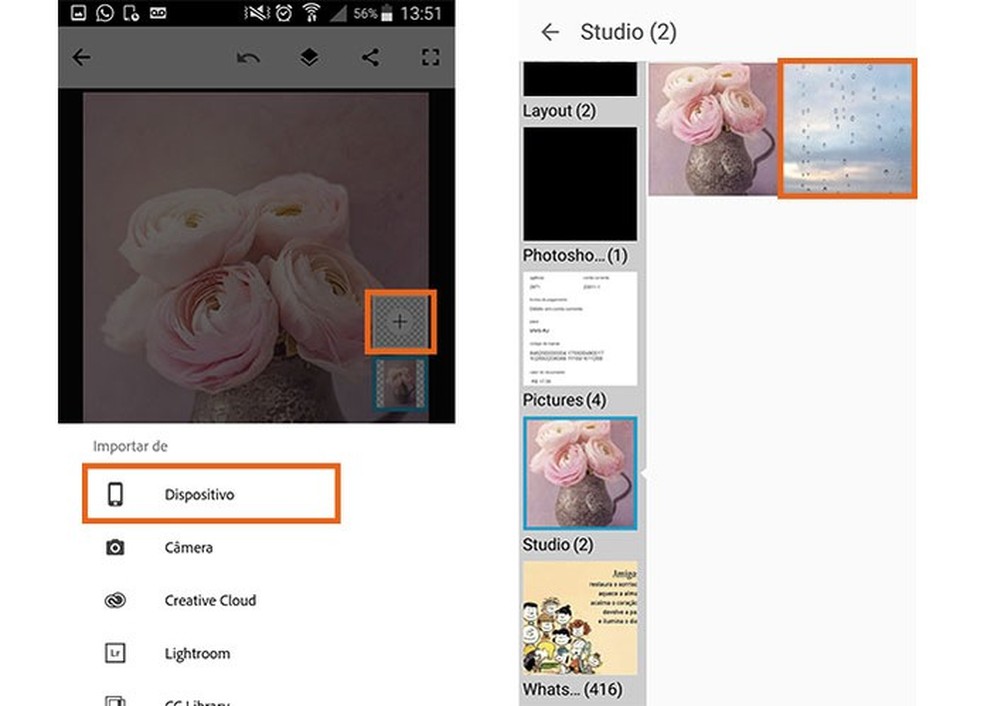This screenshot has width=984, height=706.
Task: Tap the Creative Cloud logo icon
Action: coord(115,601)
